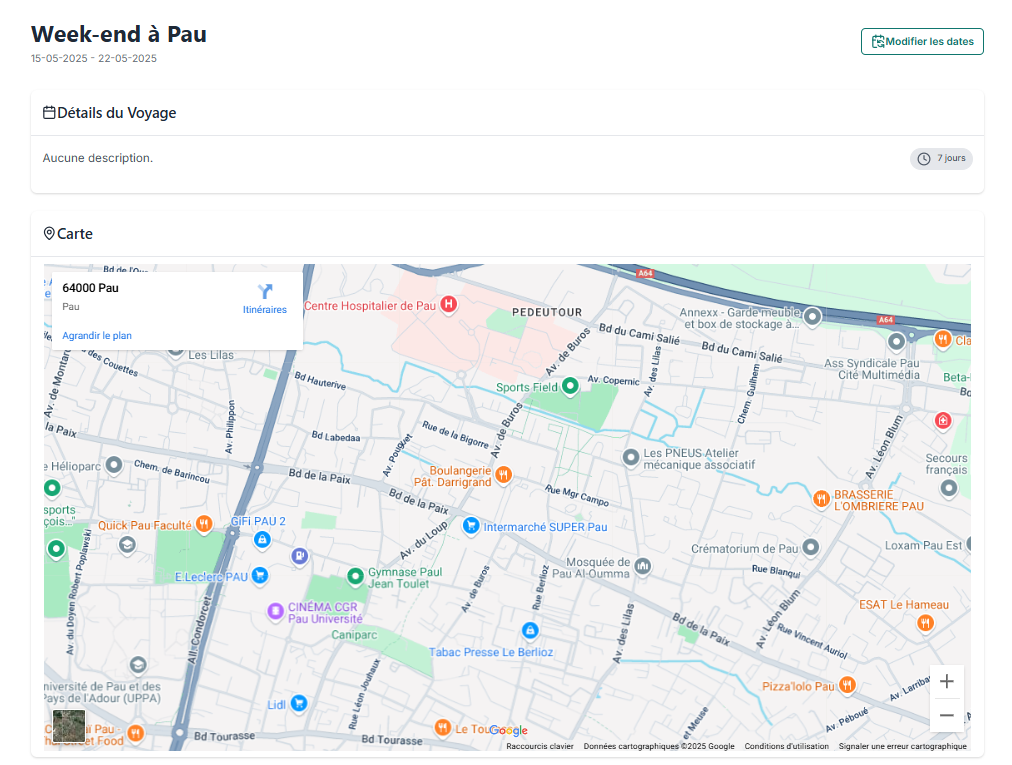Select the Sports Field green marker
The height and width of the screenshot is (765, 1012).
click(569, 385)
